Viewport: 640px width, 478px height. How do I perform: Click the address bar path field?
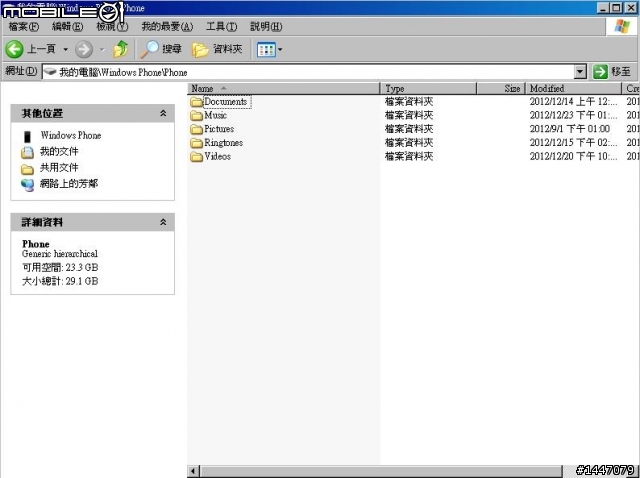[x=309, y=72]
